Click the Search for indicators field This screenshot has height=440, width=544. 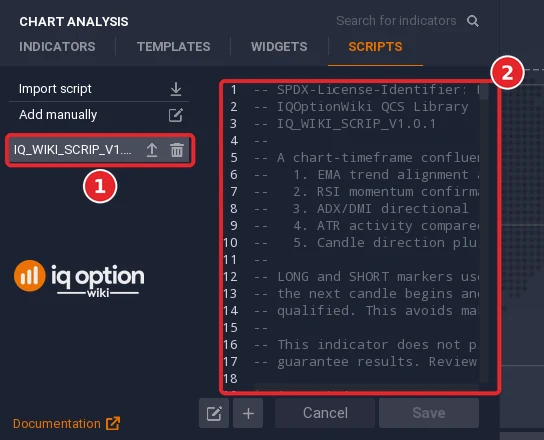point(396,21)
